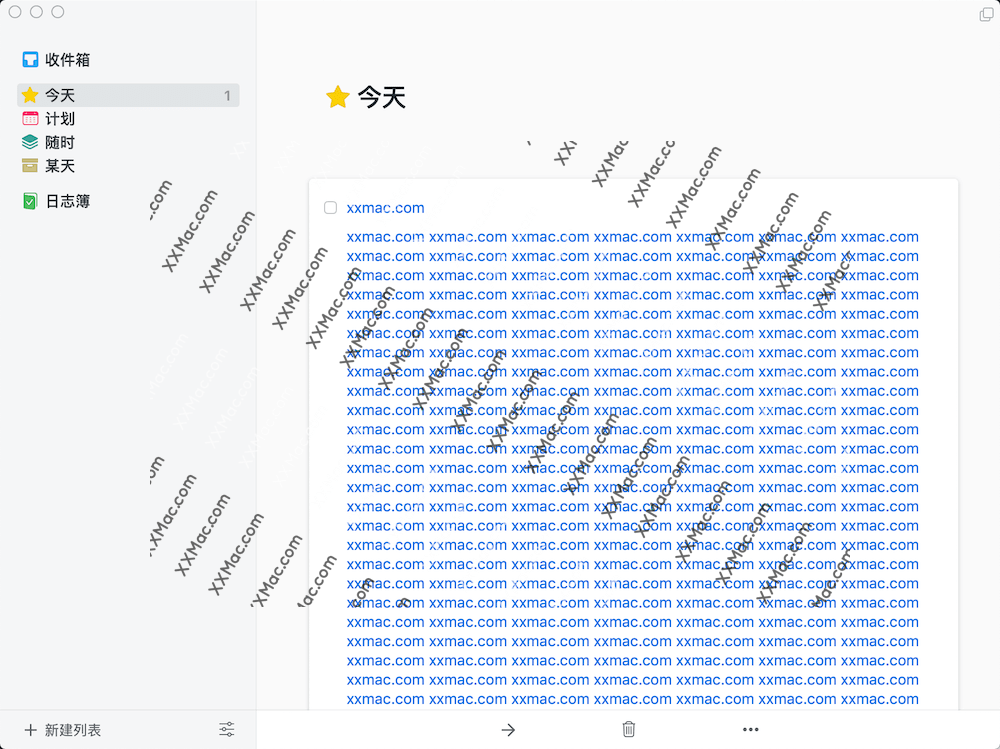The height and width of the screenshot is (749, 1000).
Task: Select the 今天 list in sidebar
Action: pyautogui.click(x=60, y=96)
